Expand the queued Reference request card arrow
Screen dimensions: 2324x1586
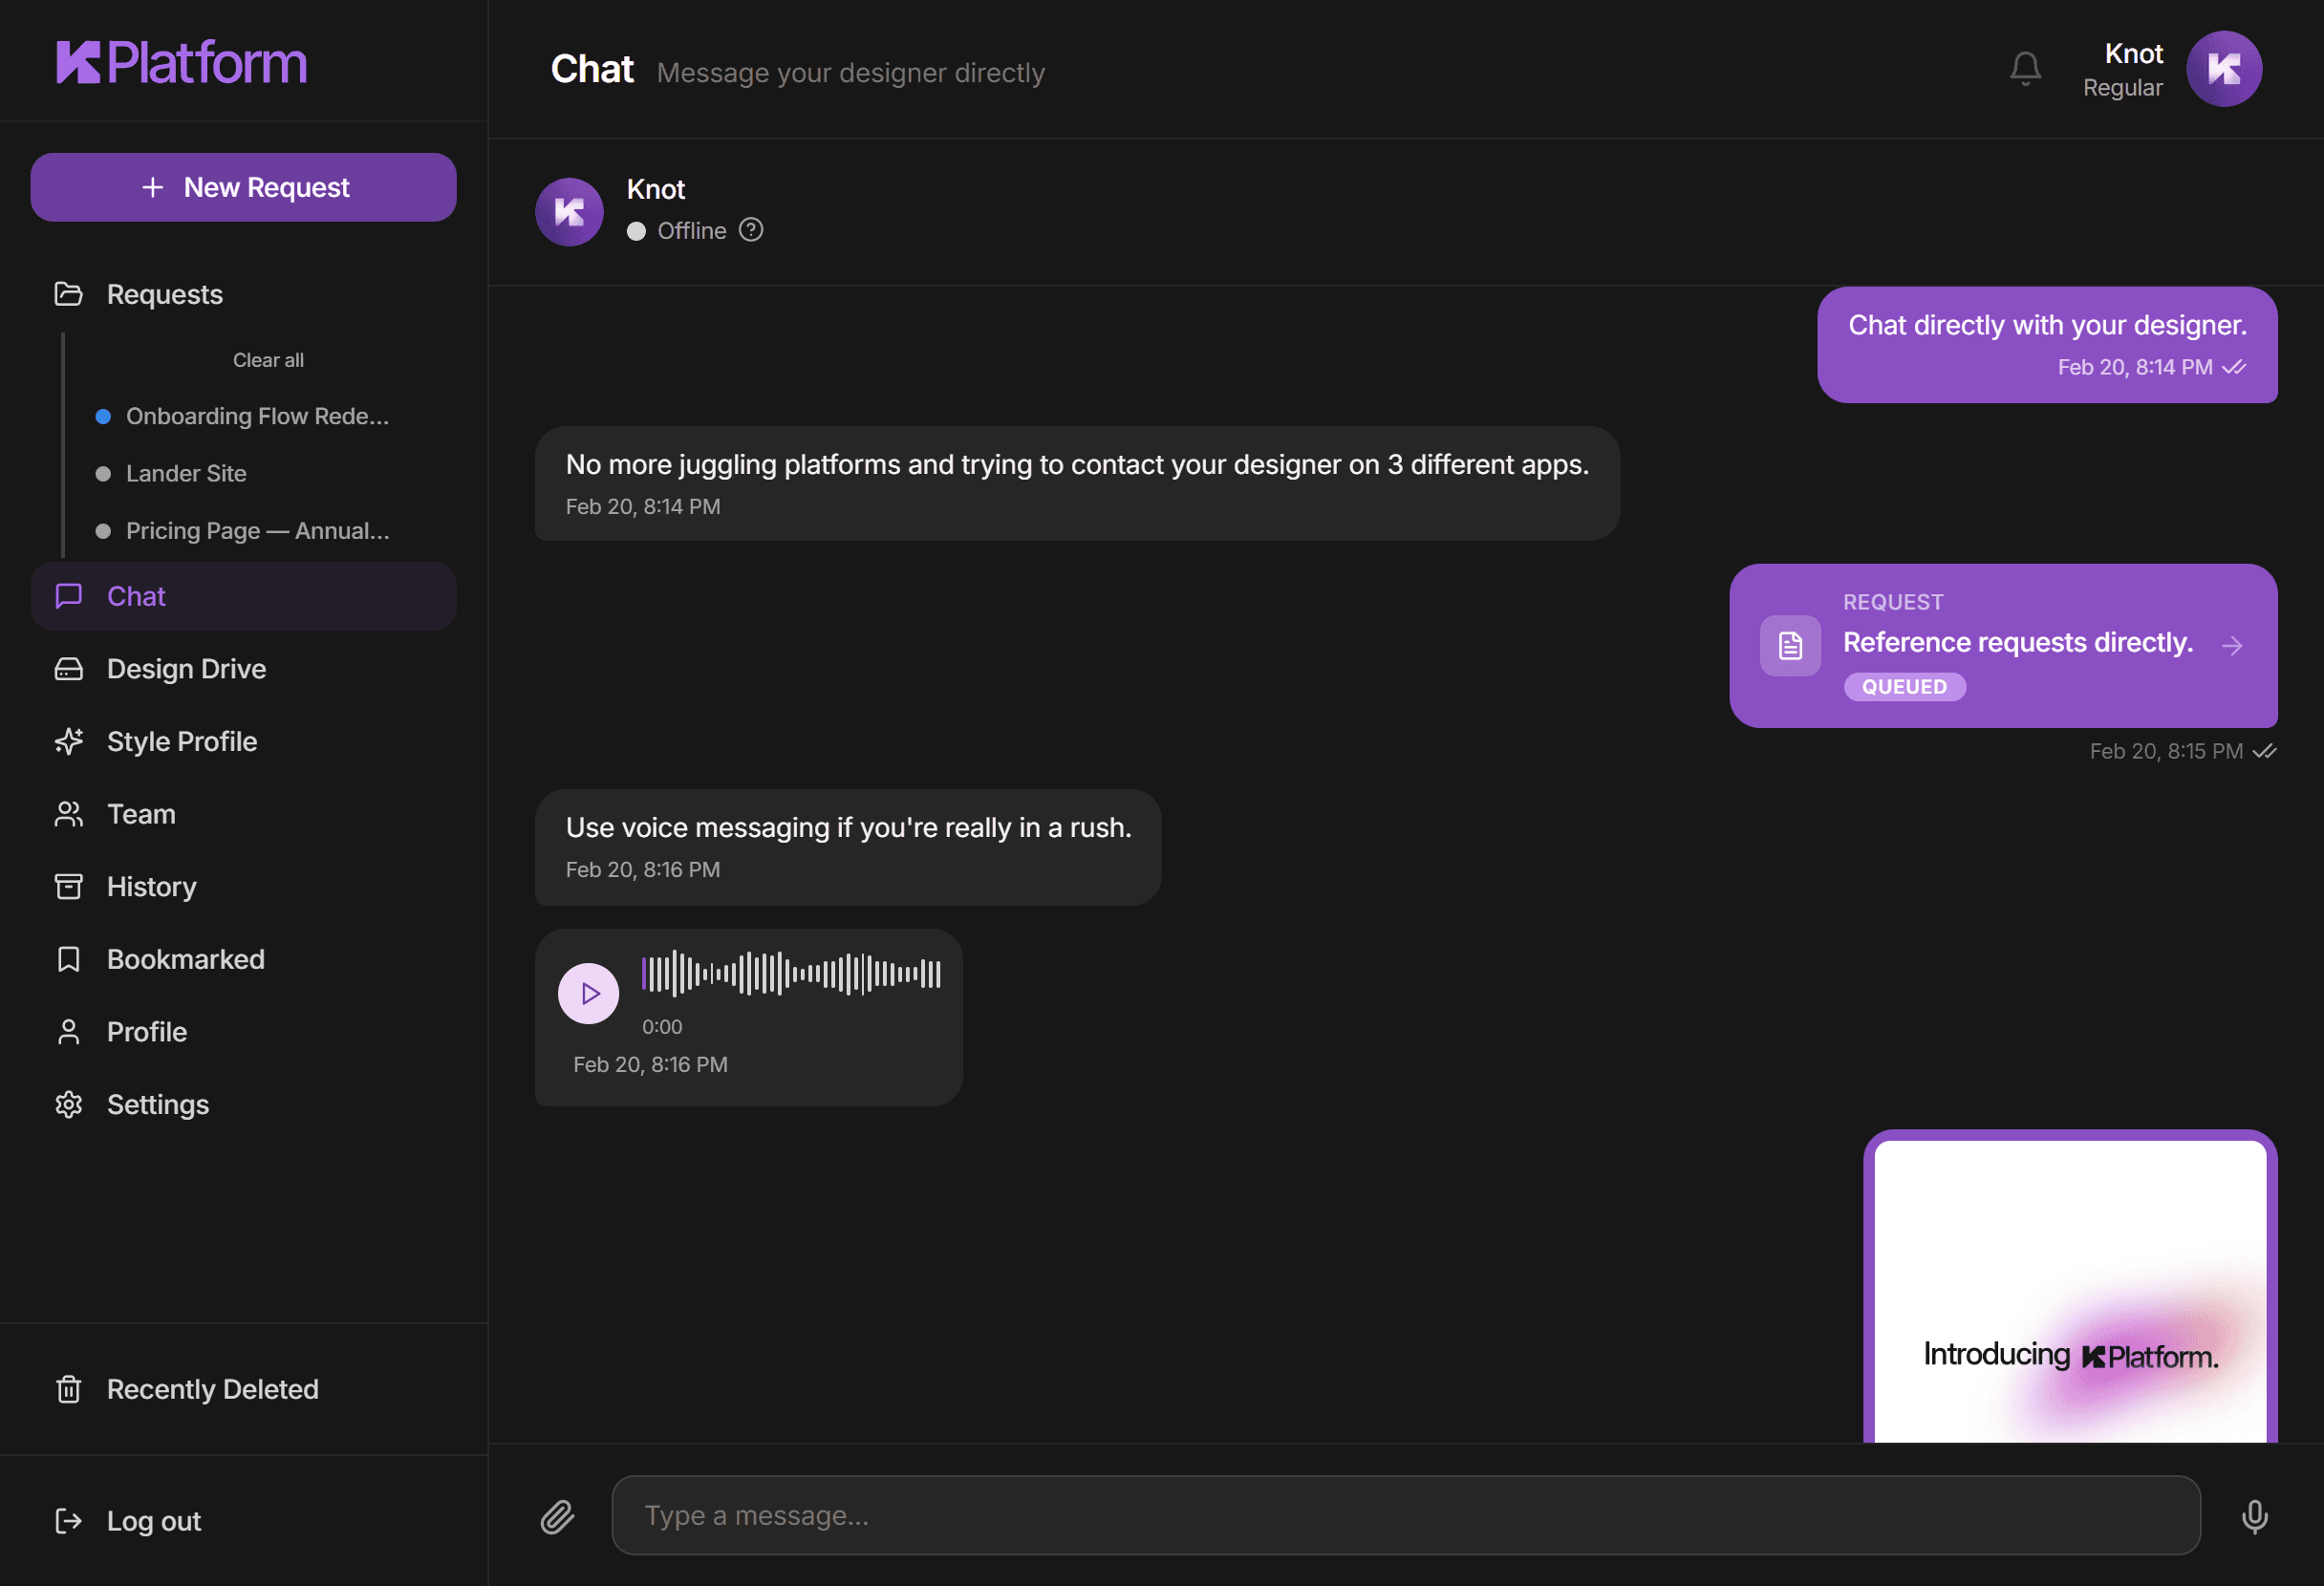click(x=2233, y=646)
